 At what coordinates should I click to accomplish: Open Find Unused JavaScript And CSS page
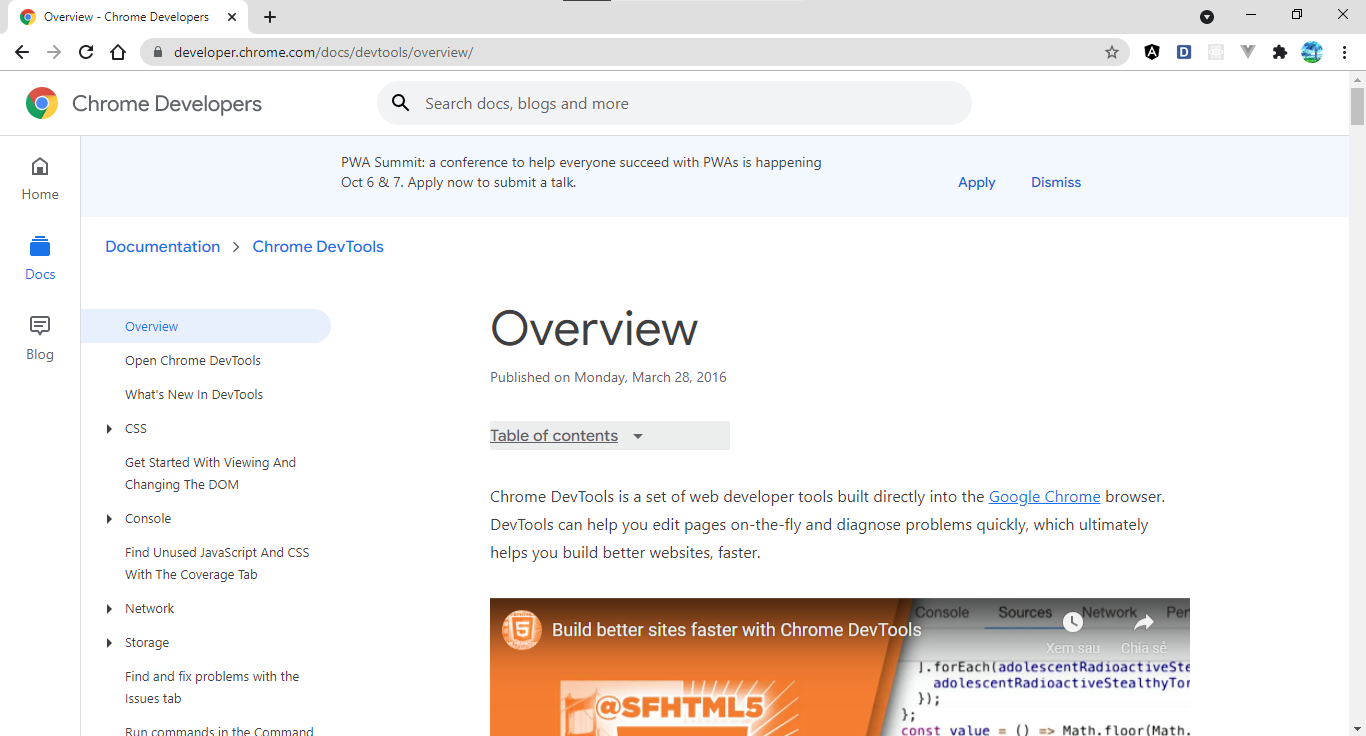coord(217,564)
